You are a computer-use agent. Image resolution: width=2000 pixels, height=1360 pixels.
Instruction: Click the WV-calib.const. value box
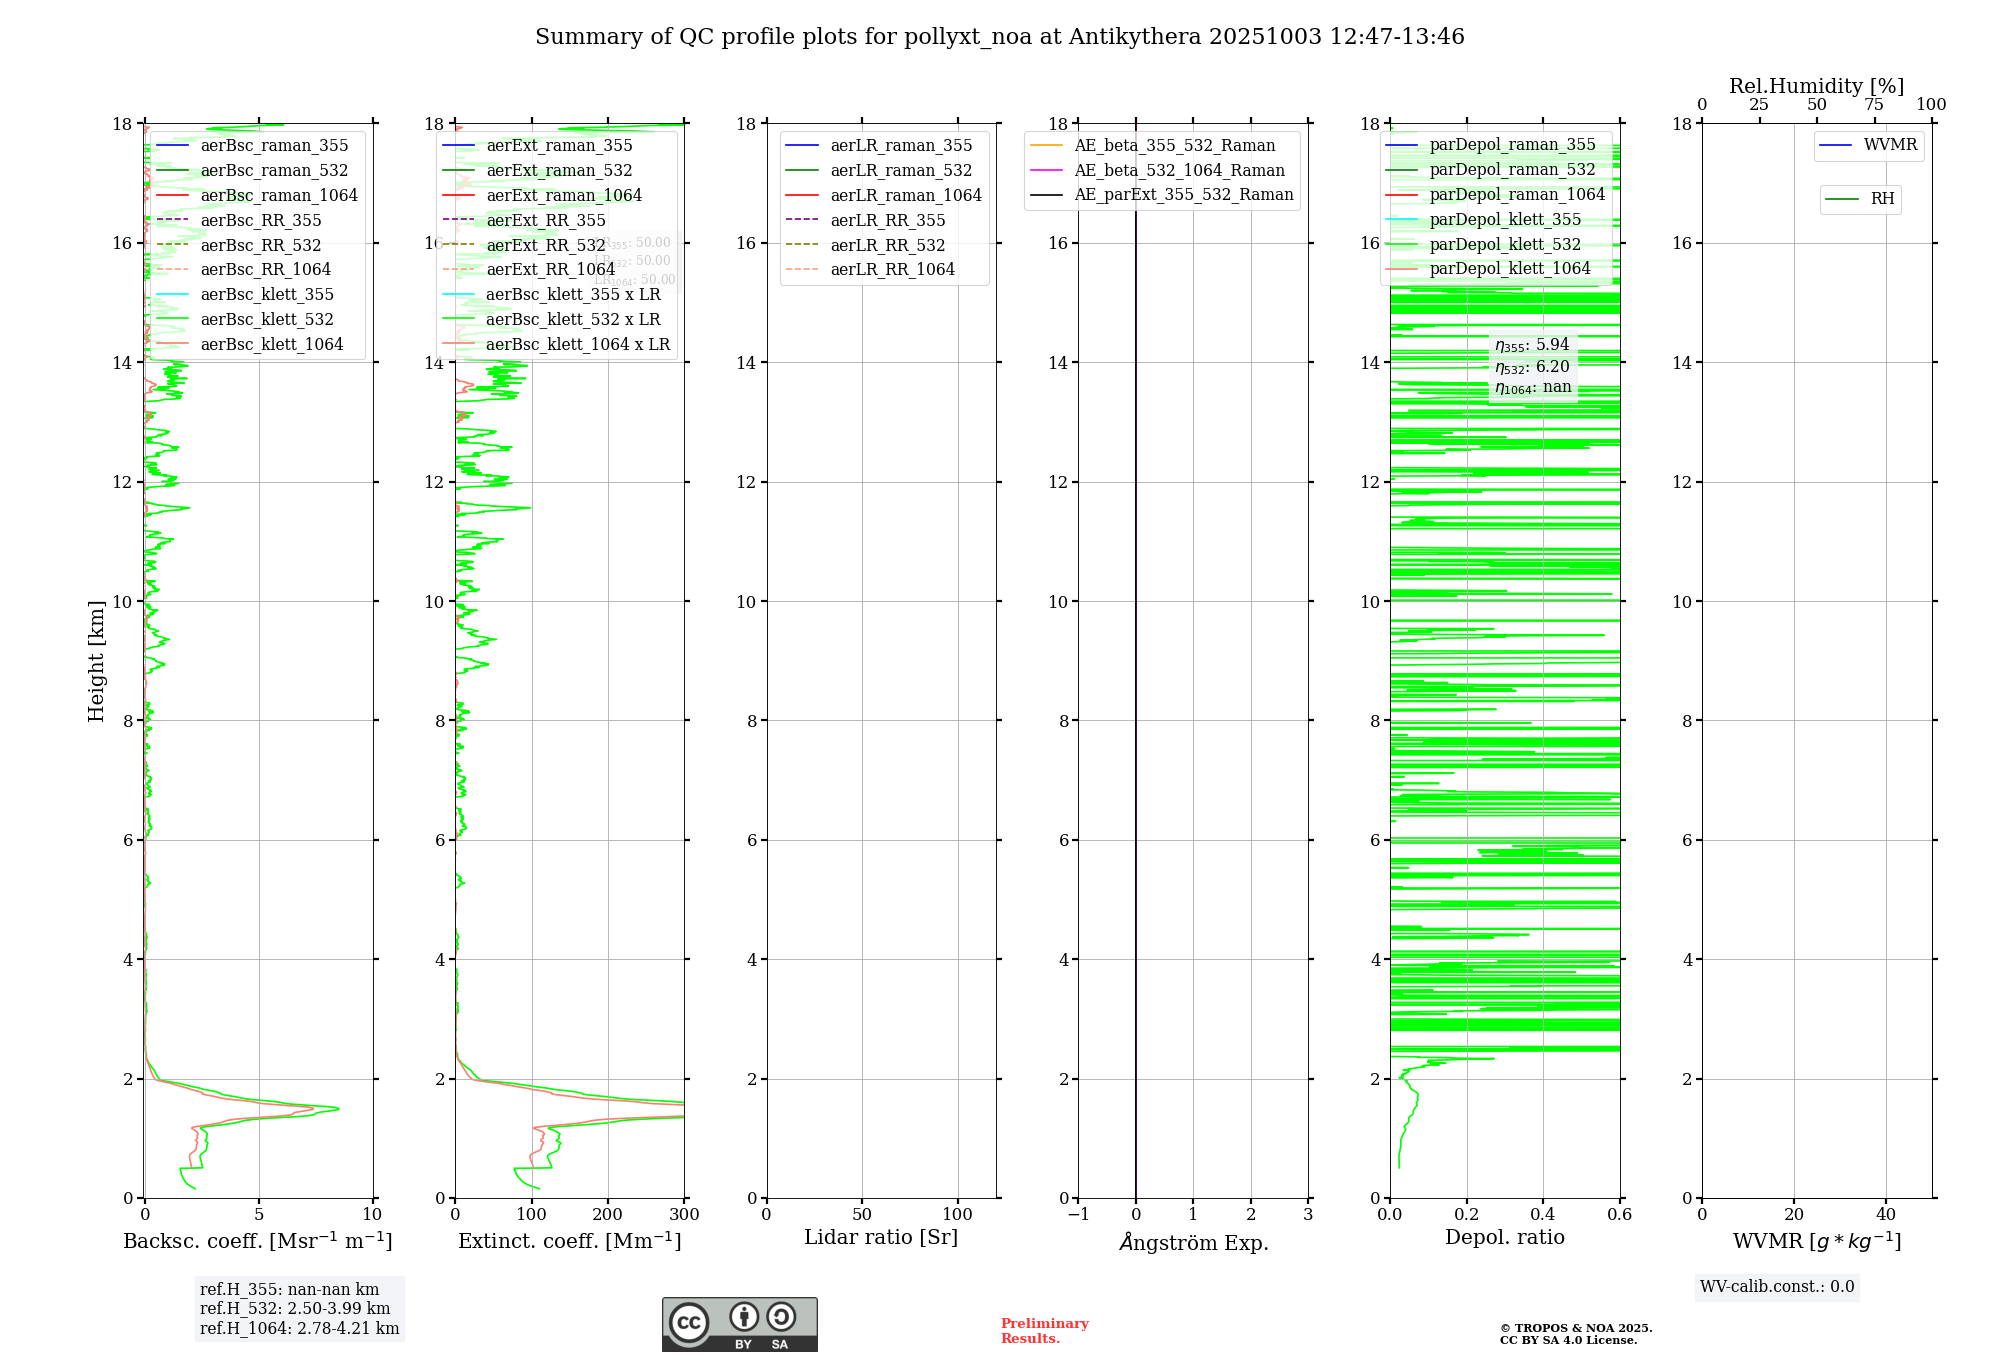(1776, 1287)
